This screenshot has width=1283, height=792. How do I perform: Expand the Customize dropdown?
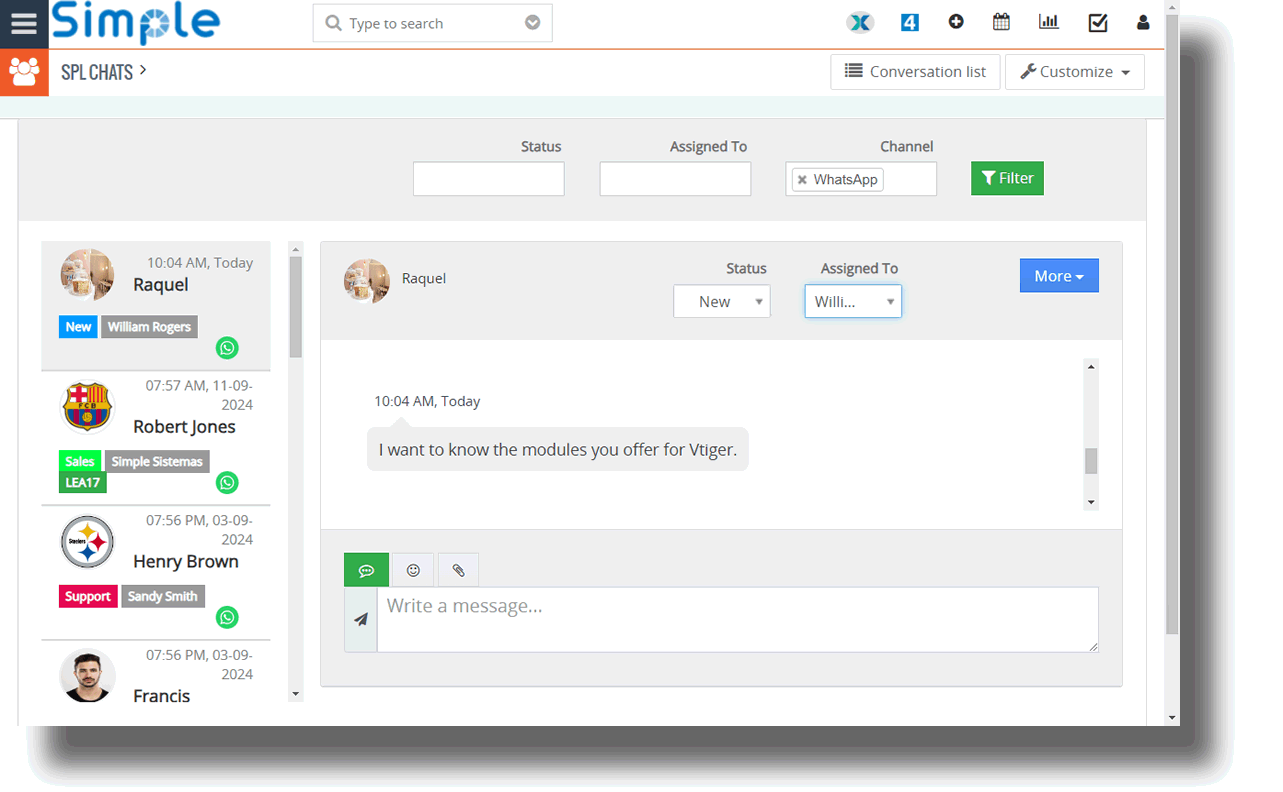[x=1075, y=72]
